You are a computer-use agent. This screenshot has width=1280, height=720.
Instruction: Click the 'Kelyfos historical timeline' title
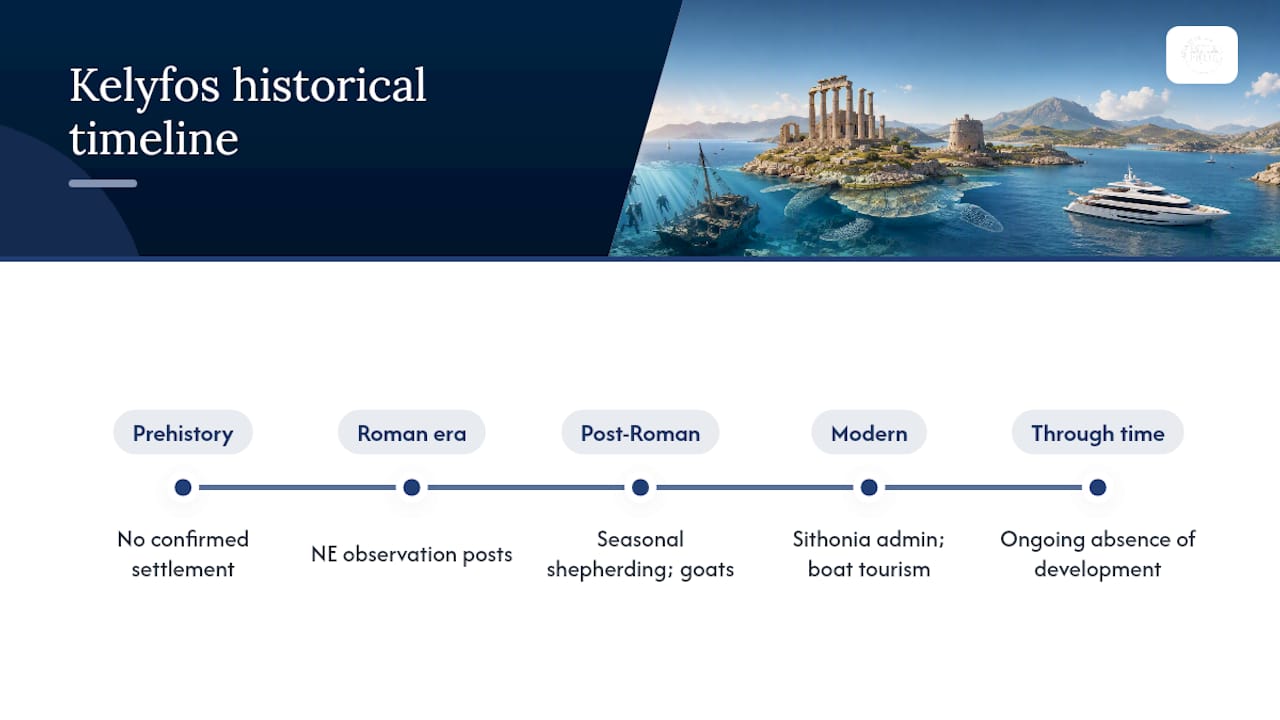[x=248, y=111]
